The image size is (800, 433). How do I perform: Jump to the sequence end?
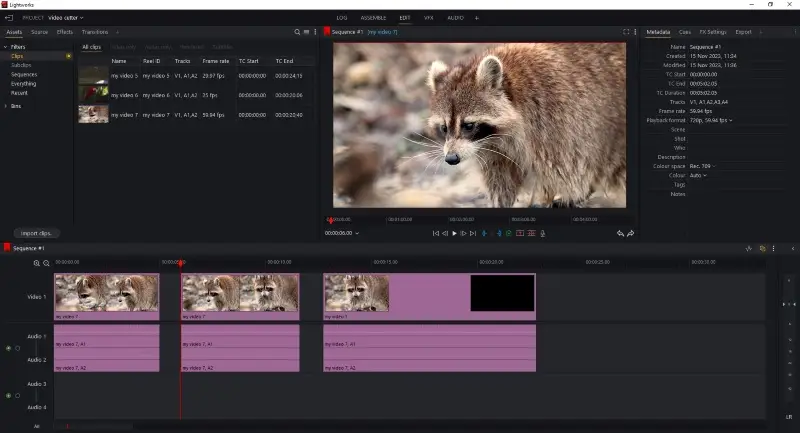pyautogui.click(x=473, y=233)
